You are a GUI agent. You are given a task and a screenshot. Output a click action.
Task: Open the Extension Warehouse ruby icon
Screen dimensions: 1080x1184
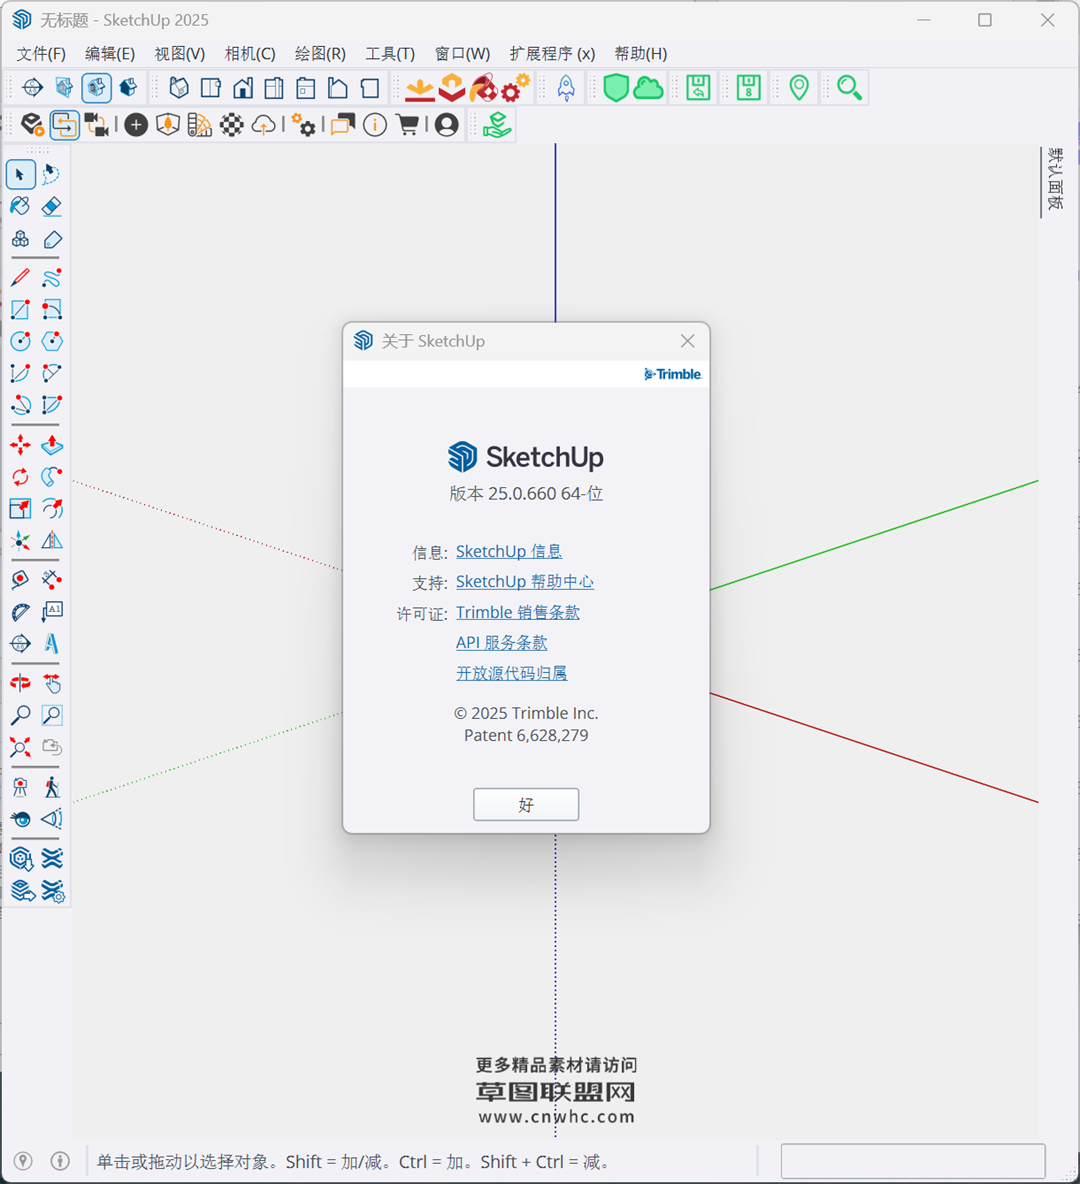(483, 88)
